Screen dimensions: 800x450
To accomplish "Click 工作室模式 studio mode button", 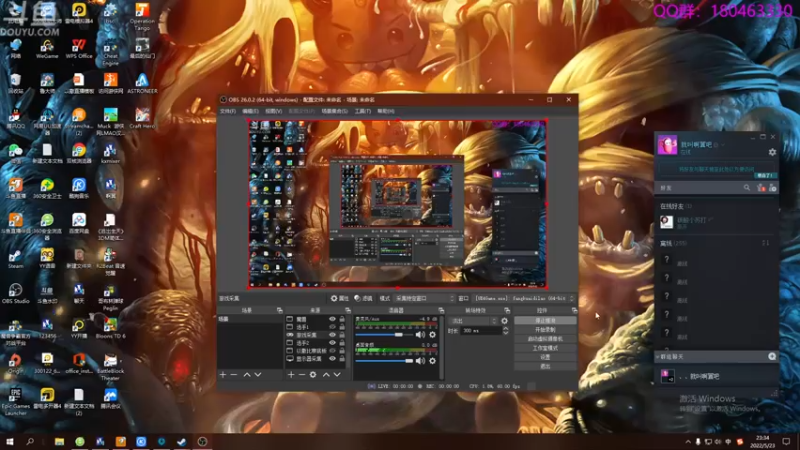I will pos(545,348).
